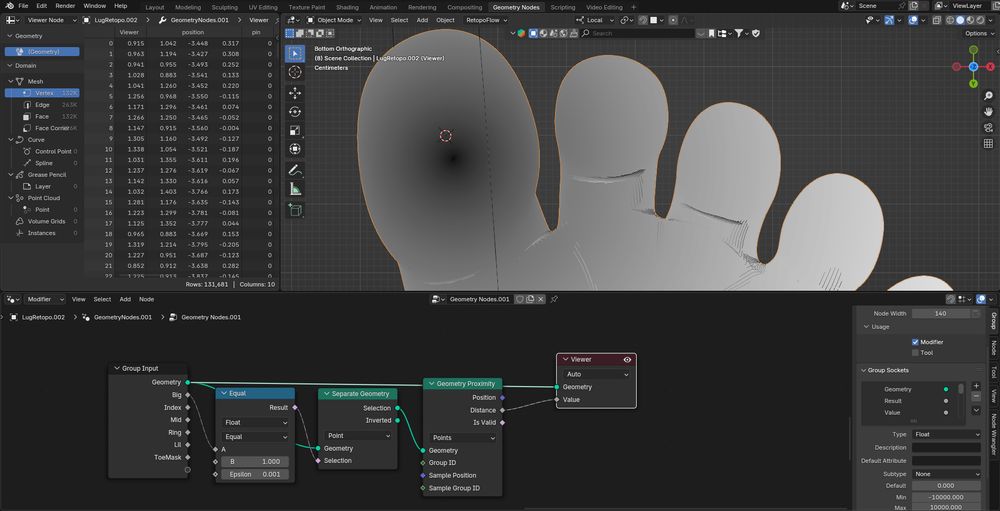Image resolution: width=1000 pixels, height=511 pixels.
Task: Open the Node menu in node editor
Action: [x=146, y=299]
